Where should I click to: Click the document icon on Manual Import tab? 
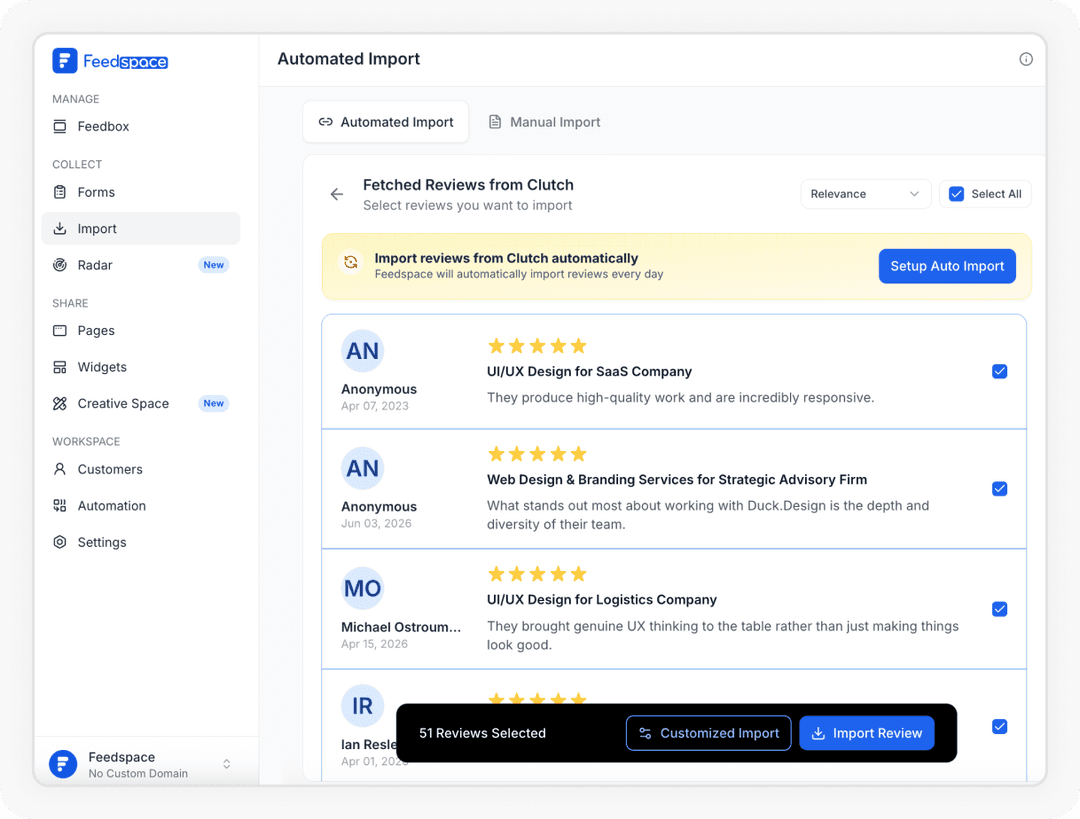495,122
